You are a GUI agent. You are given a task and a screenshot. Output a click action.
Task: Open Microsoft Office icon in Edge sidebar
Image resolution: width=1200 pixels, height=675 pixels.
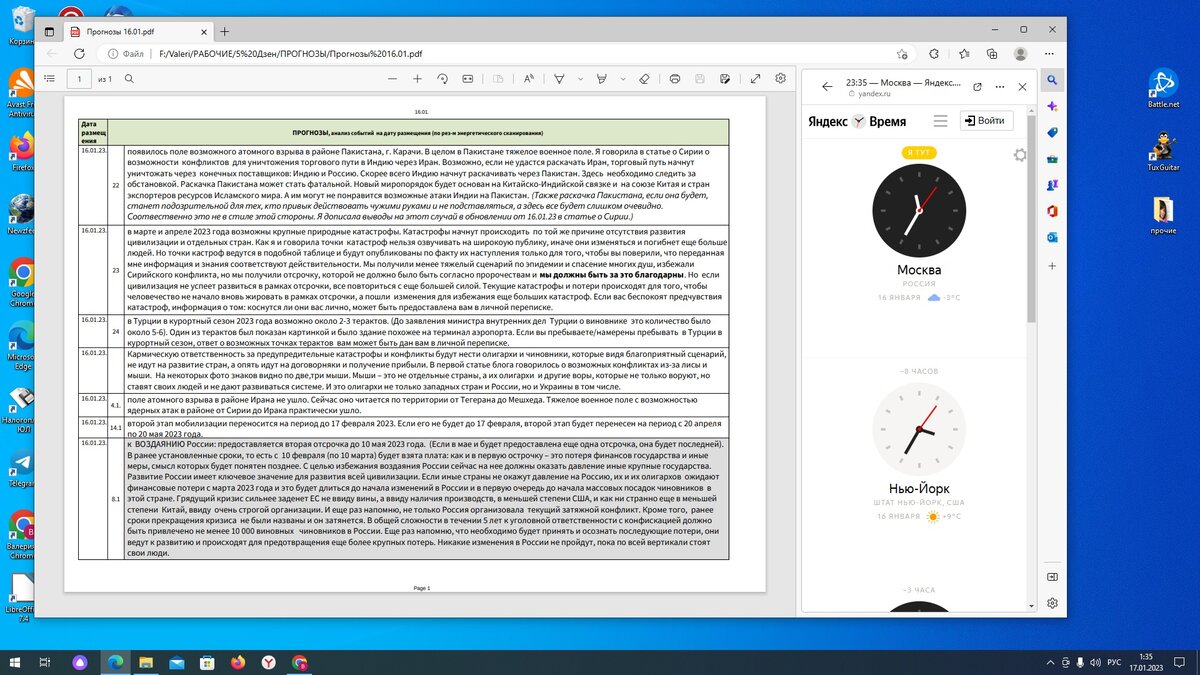click(x=1052, y=211)
